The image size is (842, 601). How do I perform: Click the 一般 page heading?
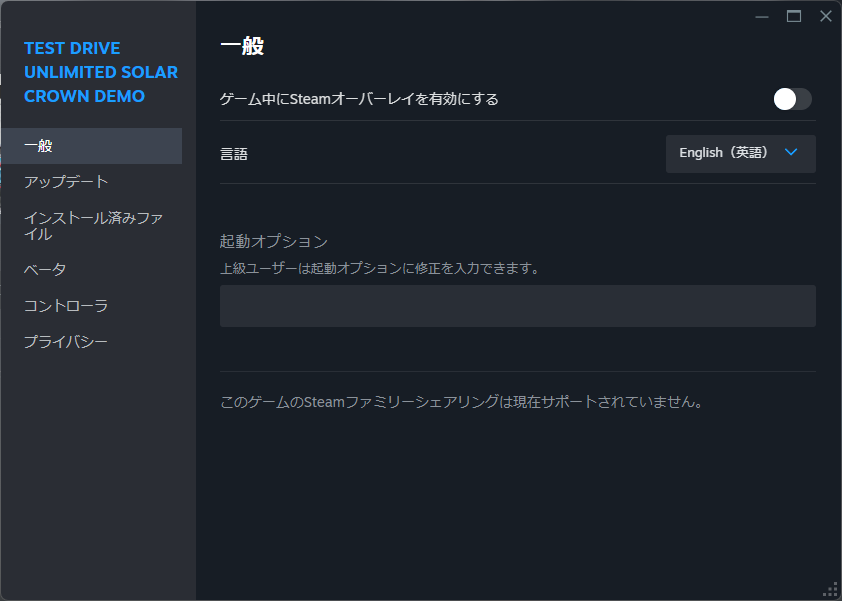(x=242, y=46)
